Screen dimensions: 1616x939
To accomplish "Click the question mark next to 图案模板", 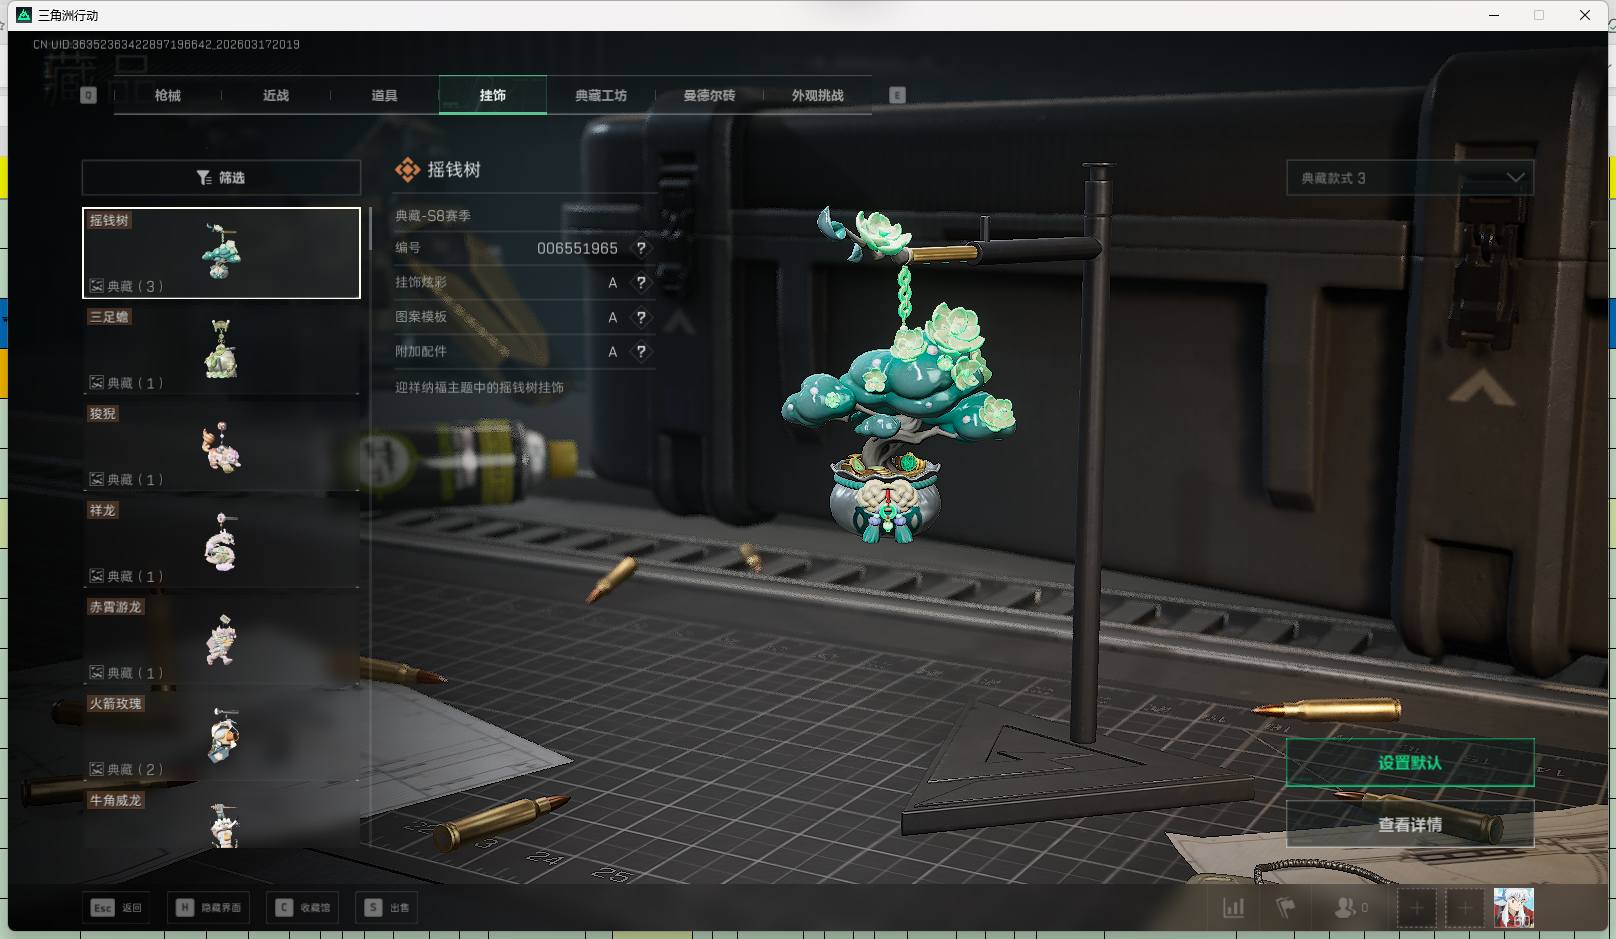I will click(x=641, y=317).
